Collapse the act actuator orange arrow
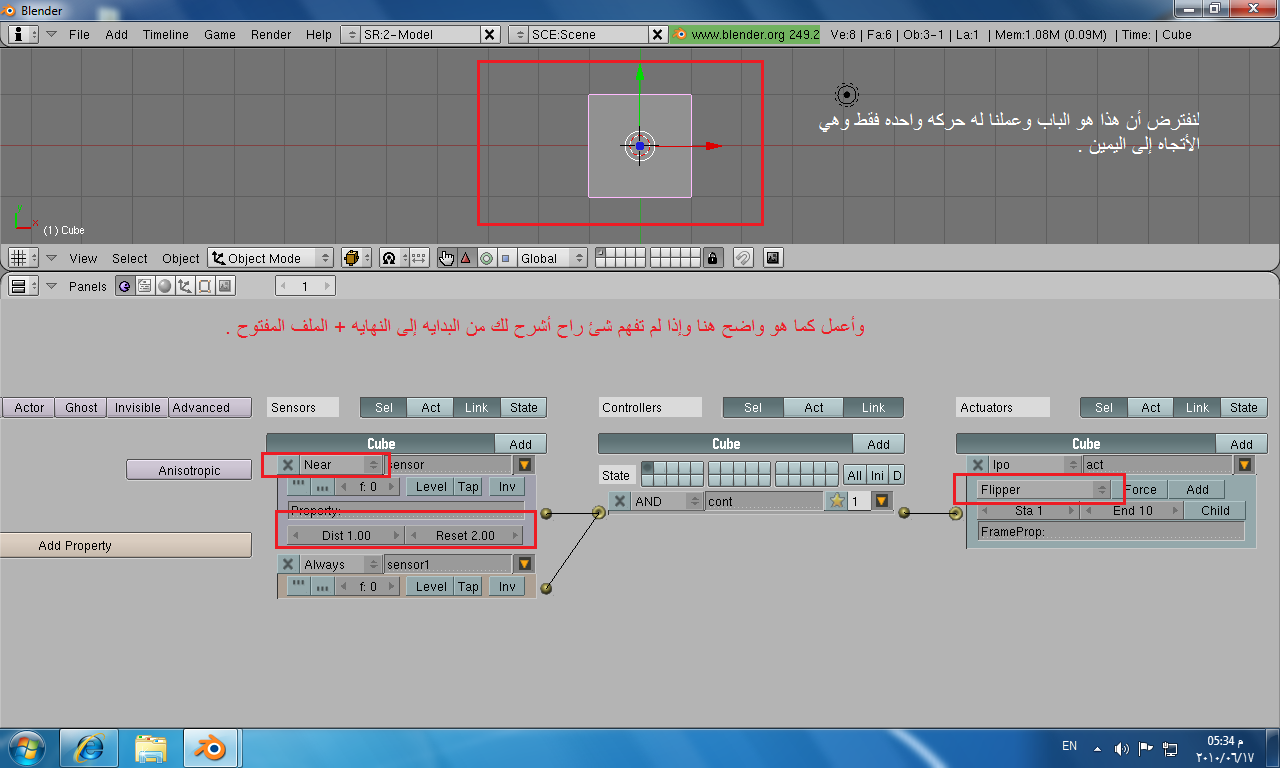1280x768 pixels. coord(1244,465)
